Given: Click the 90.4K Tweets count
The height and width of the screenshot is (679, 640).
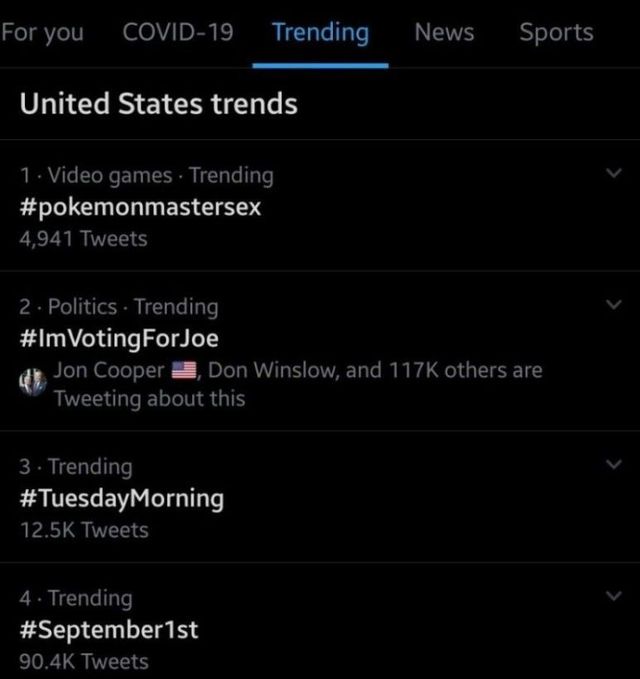Looking at the screenshot, I should tap(83, 661).
